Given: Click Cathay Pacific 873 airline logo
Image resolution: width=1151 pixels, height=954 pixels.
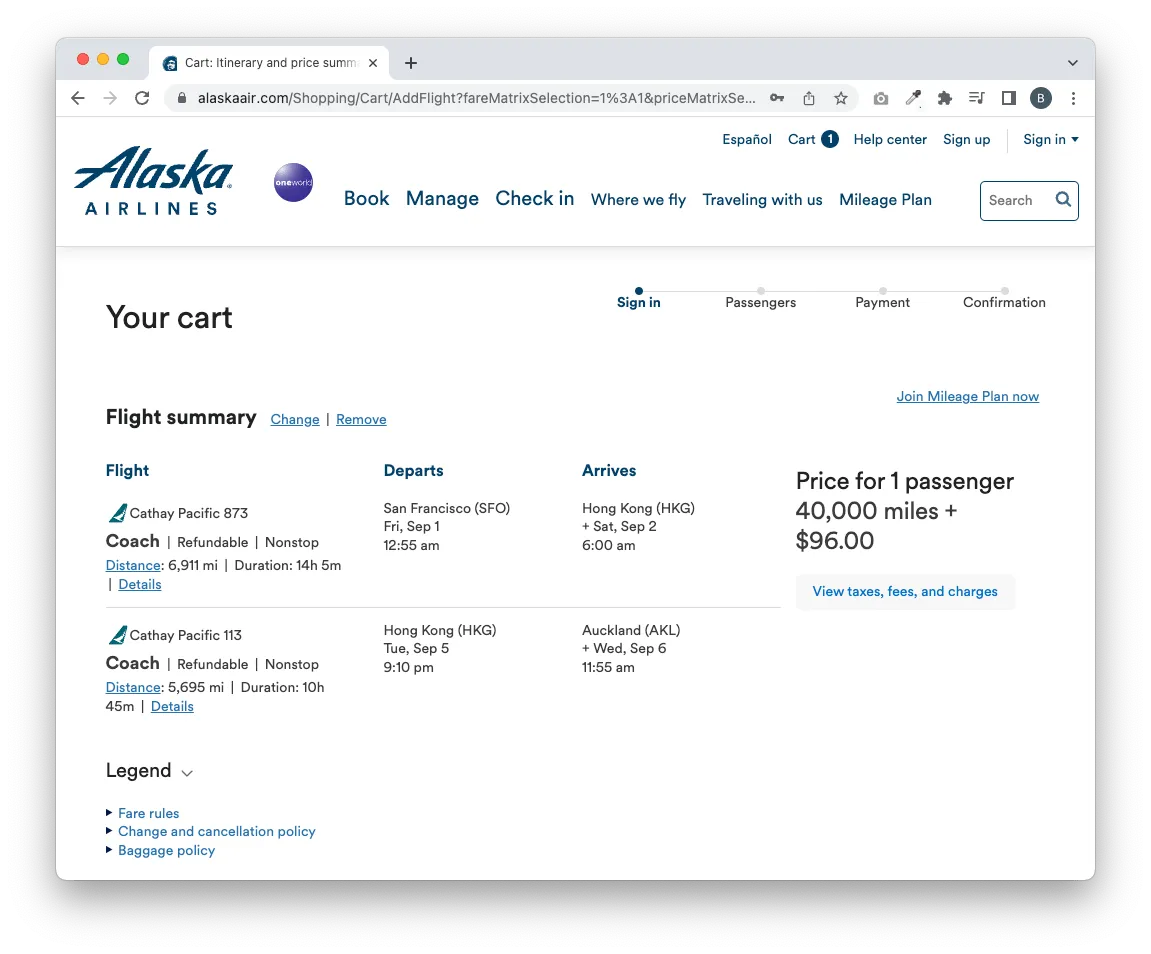Looking at the screenshot, I should point(117,513).
